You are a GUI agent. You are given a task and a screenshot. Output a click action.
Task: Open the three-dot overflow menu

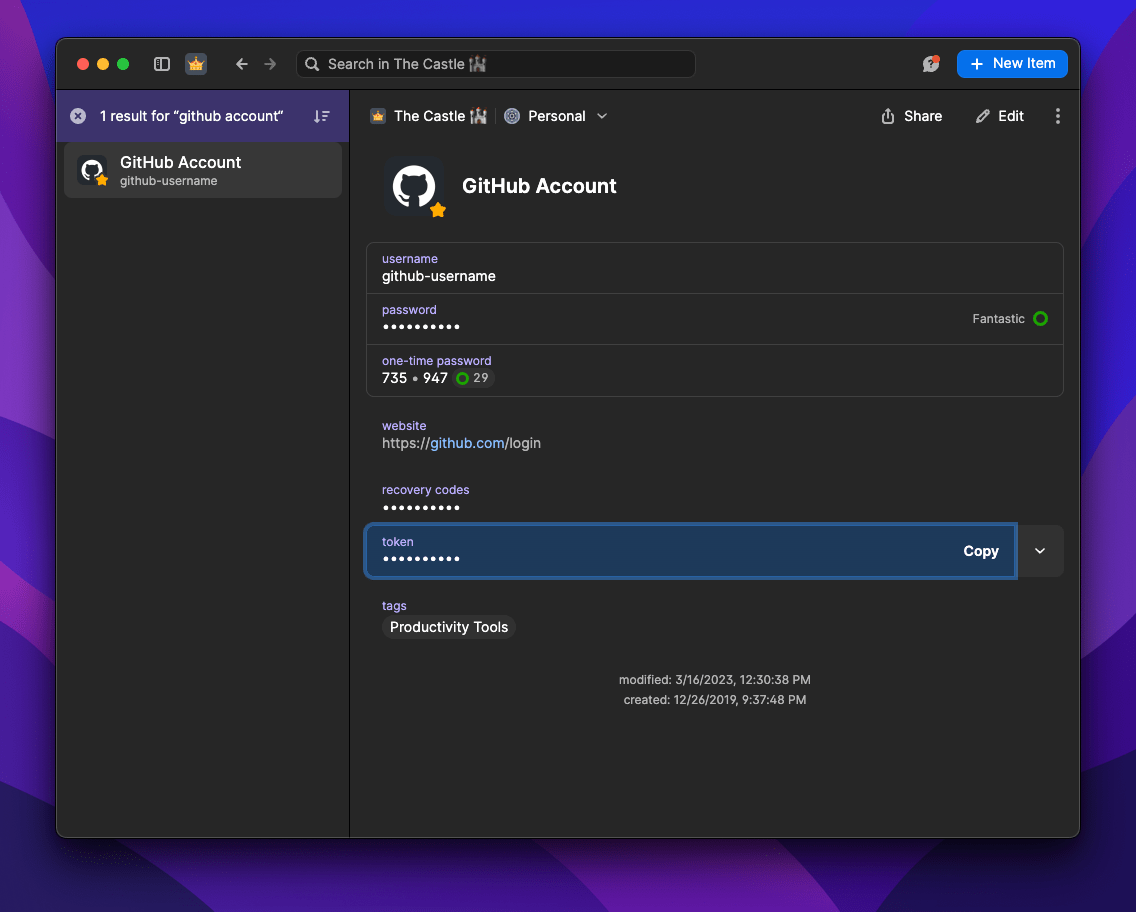pos(1057,115)
